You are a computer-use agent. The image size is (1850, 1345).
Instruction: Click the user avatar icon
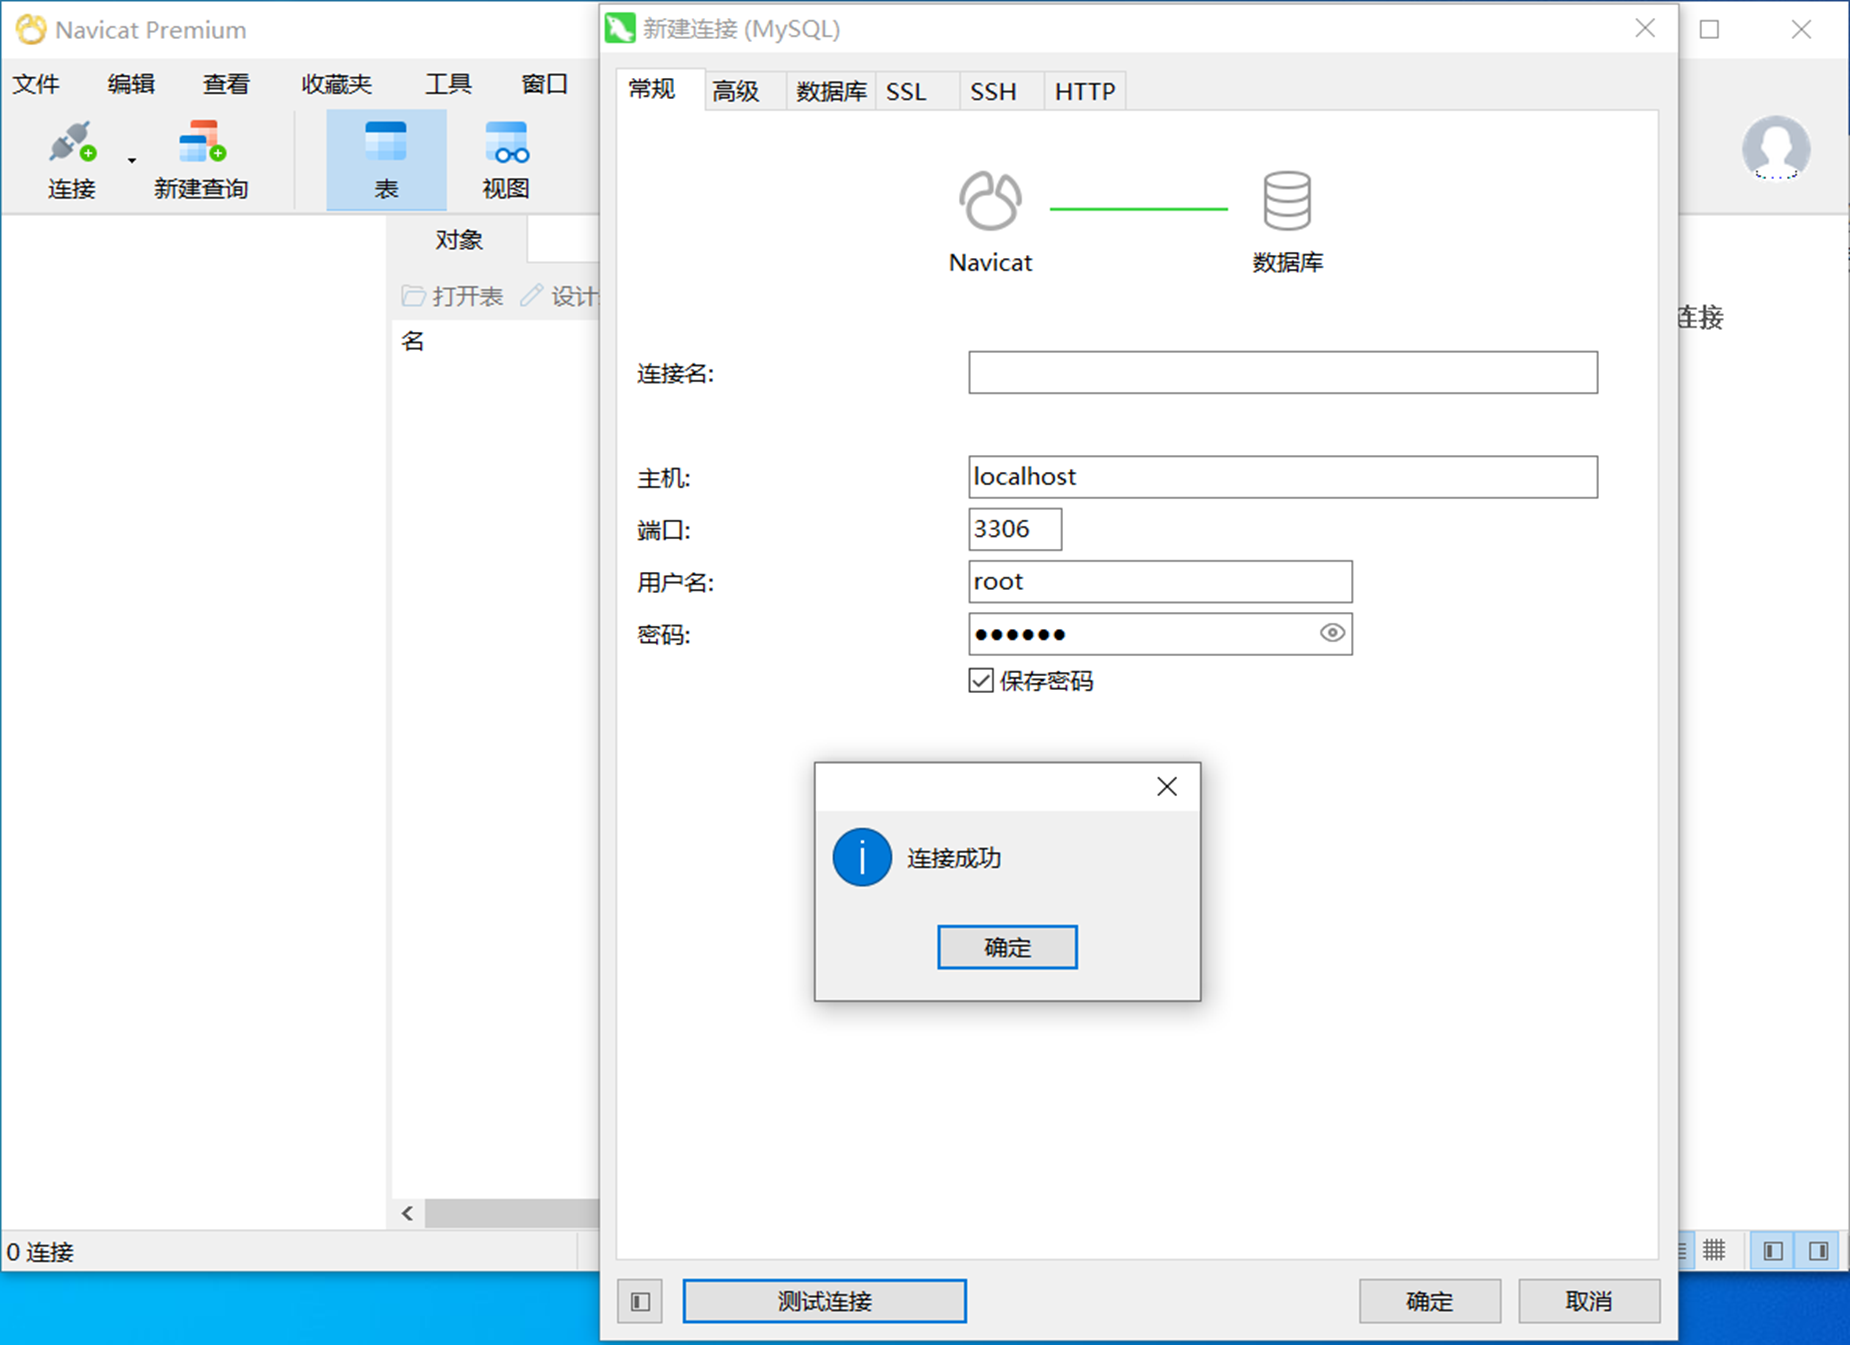point(1776,148)
